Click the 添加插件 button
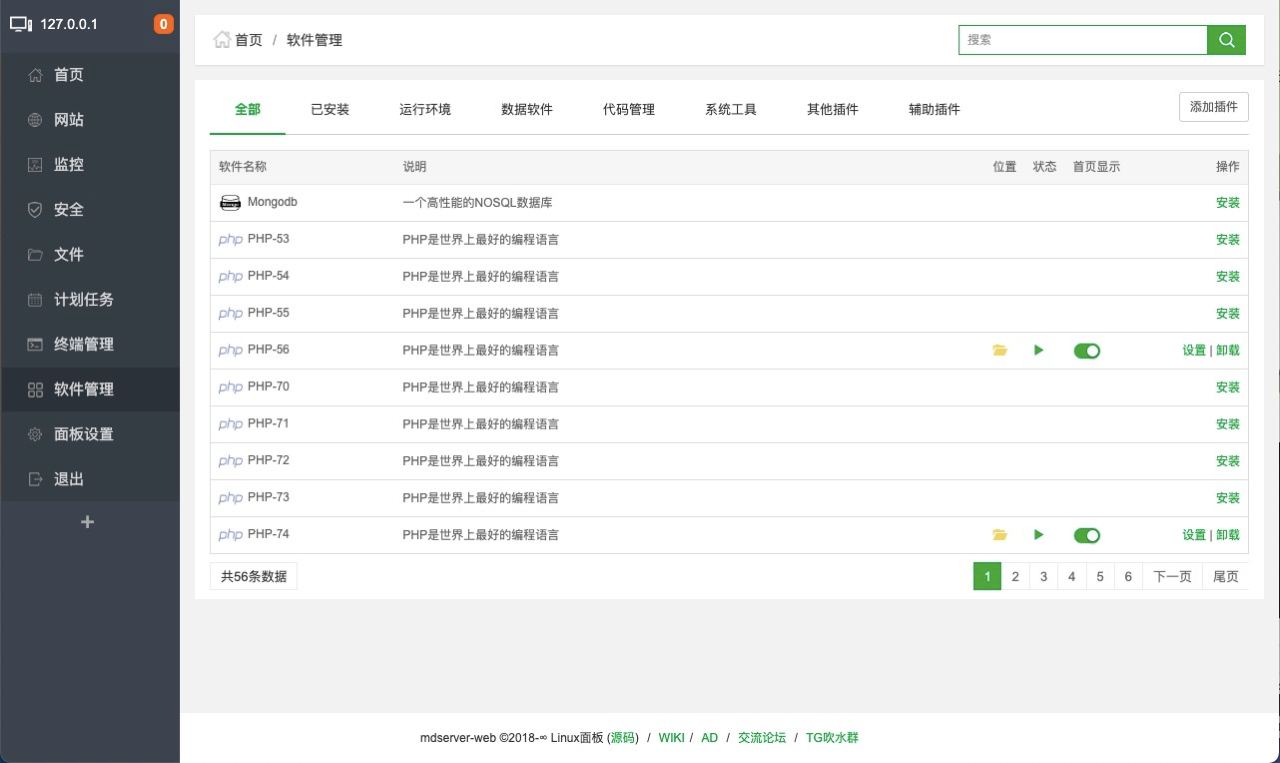 coord(1213,106)
